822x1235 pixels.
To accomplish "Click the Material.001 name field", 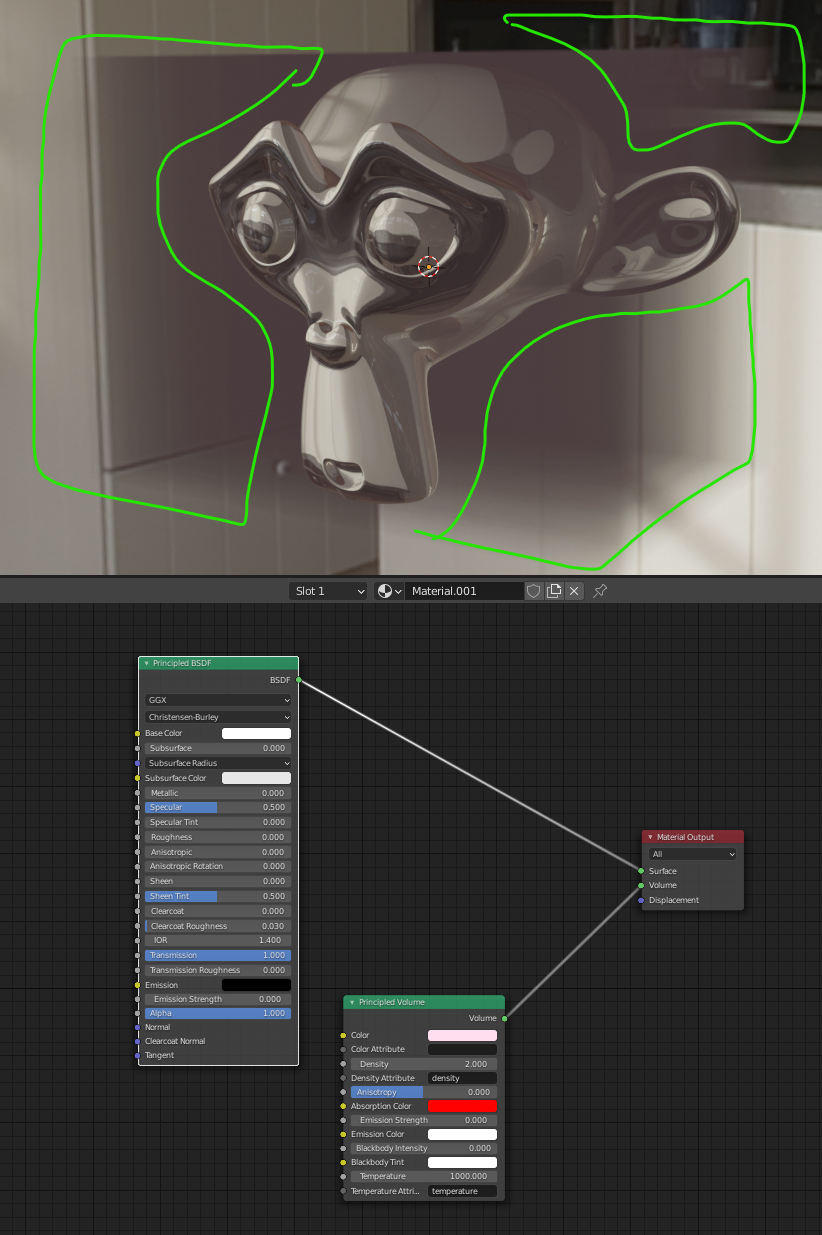I will pyautogui.click(x=464, y=591).
